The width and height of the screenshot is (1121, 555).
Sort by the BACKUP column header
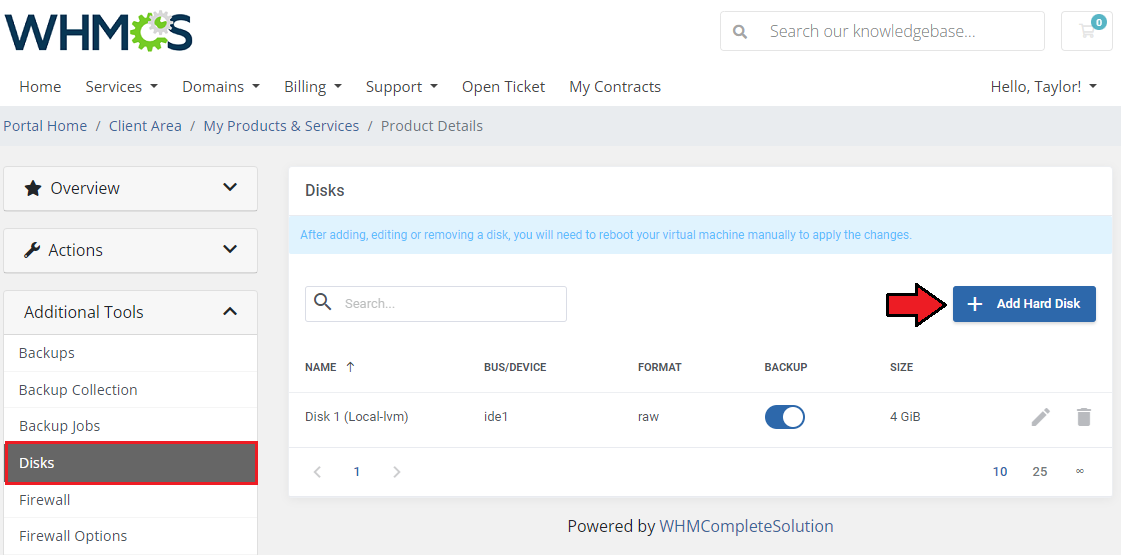pos(786,367)
